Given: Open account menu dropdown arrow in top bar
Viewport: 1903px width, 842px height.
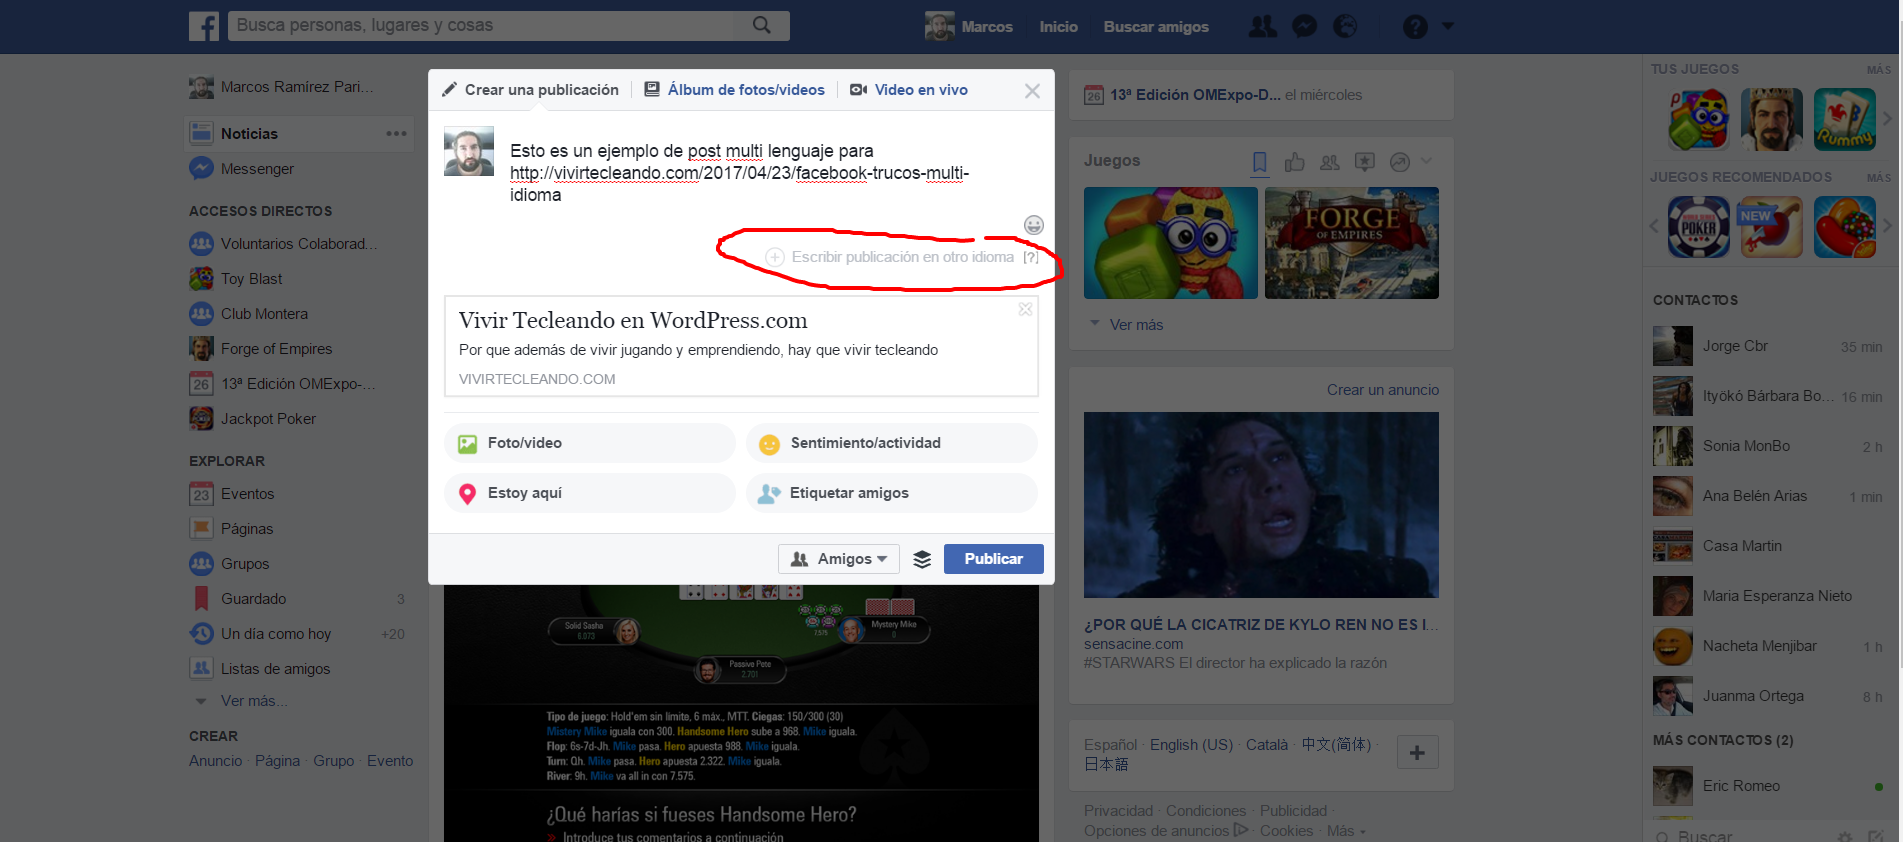Looking at the screenshot, I should [x=1448, y=27].
